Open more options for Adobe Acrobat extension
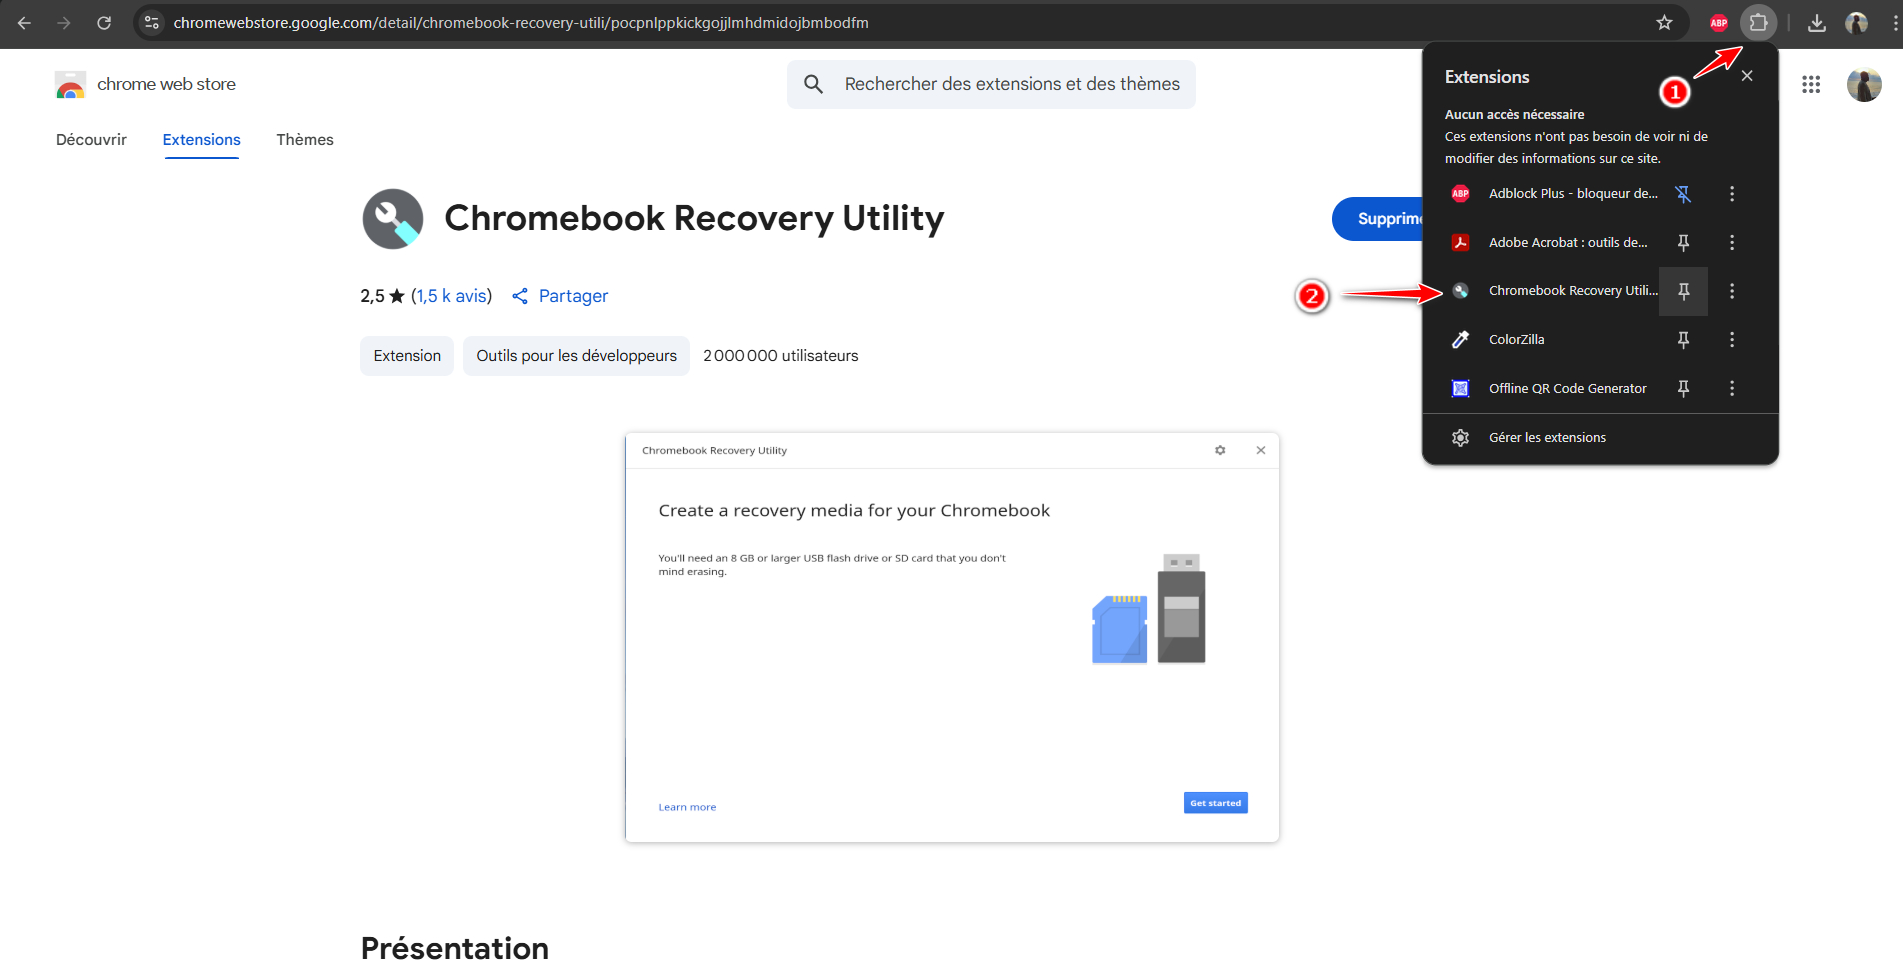1903x980 pixels. click(1732, 243)
